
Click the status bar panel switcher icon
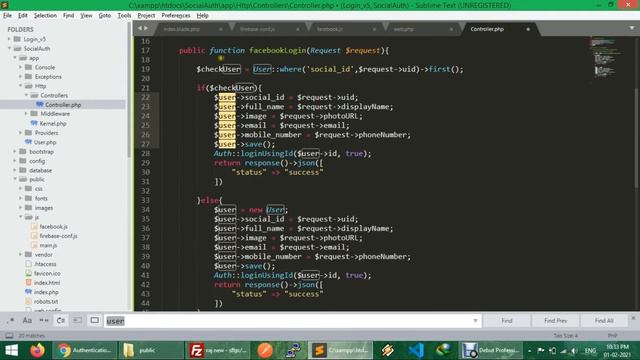point(9,336)
